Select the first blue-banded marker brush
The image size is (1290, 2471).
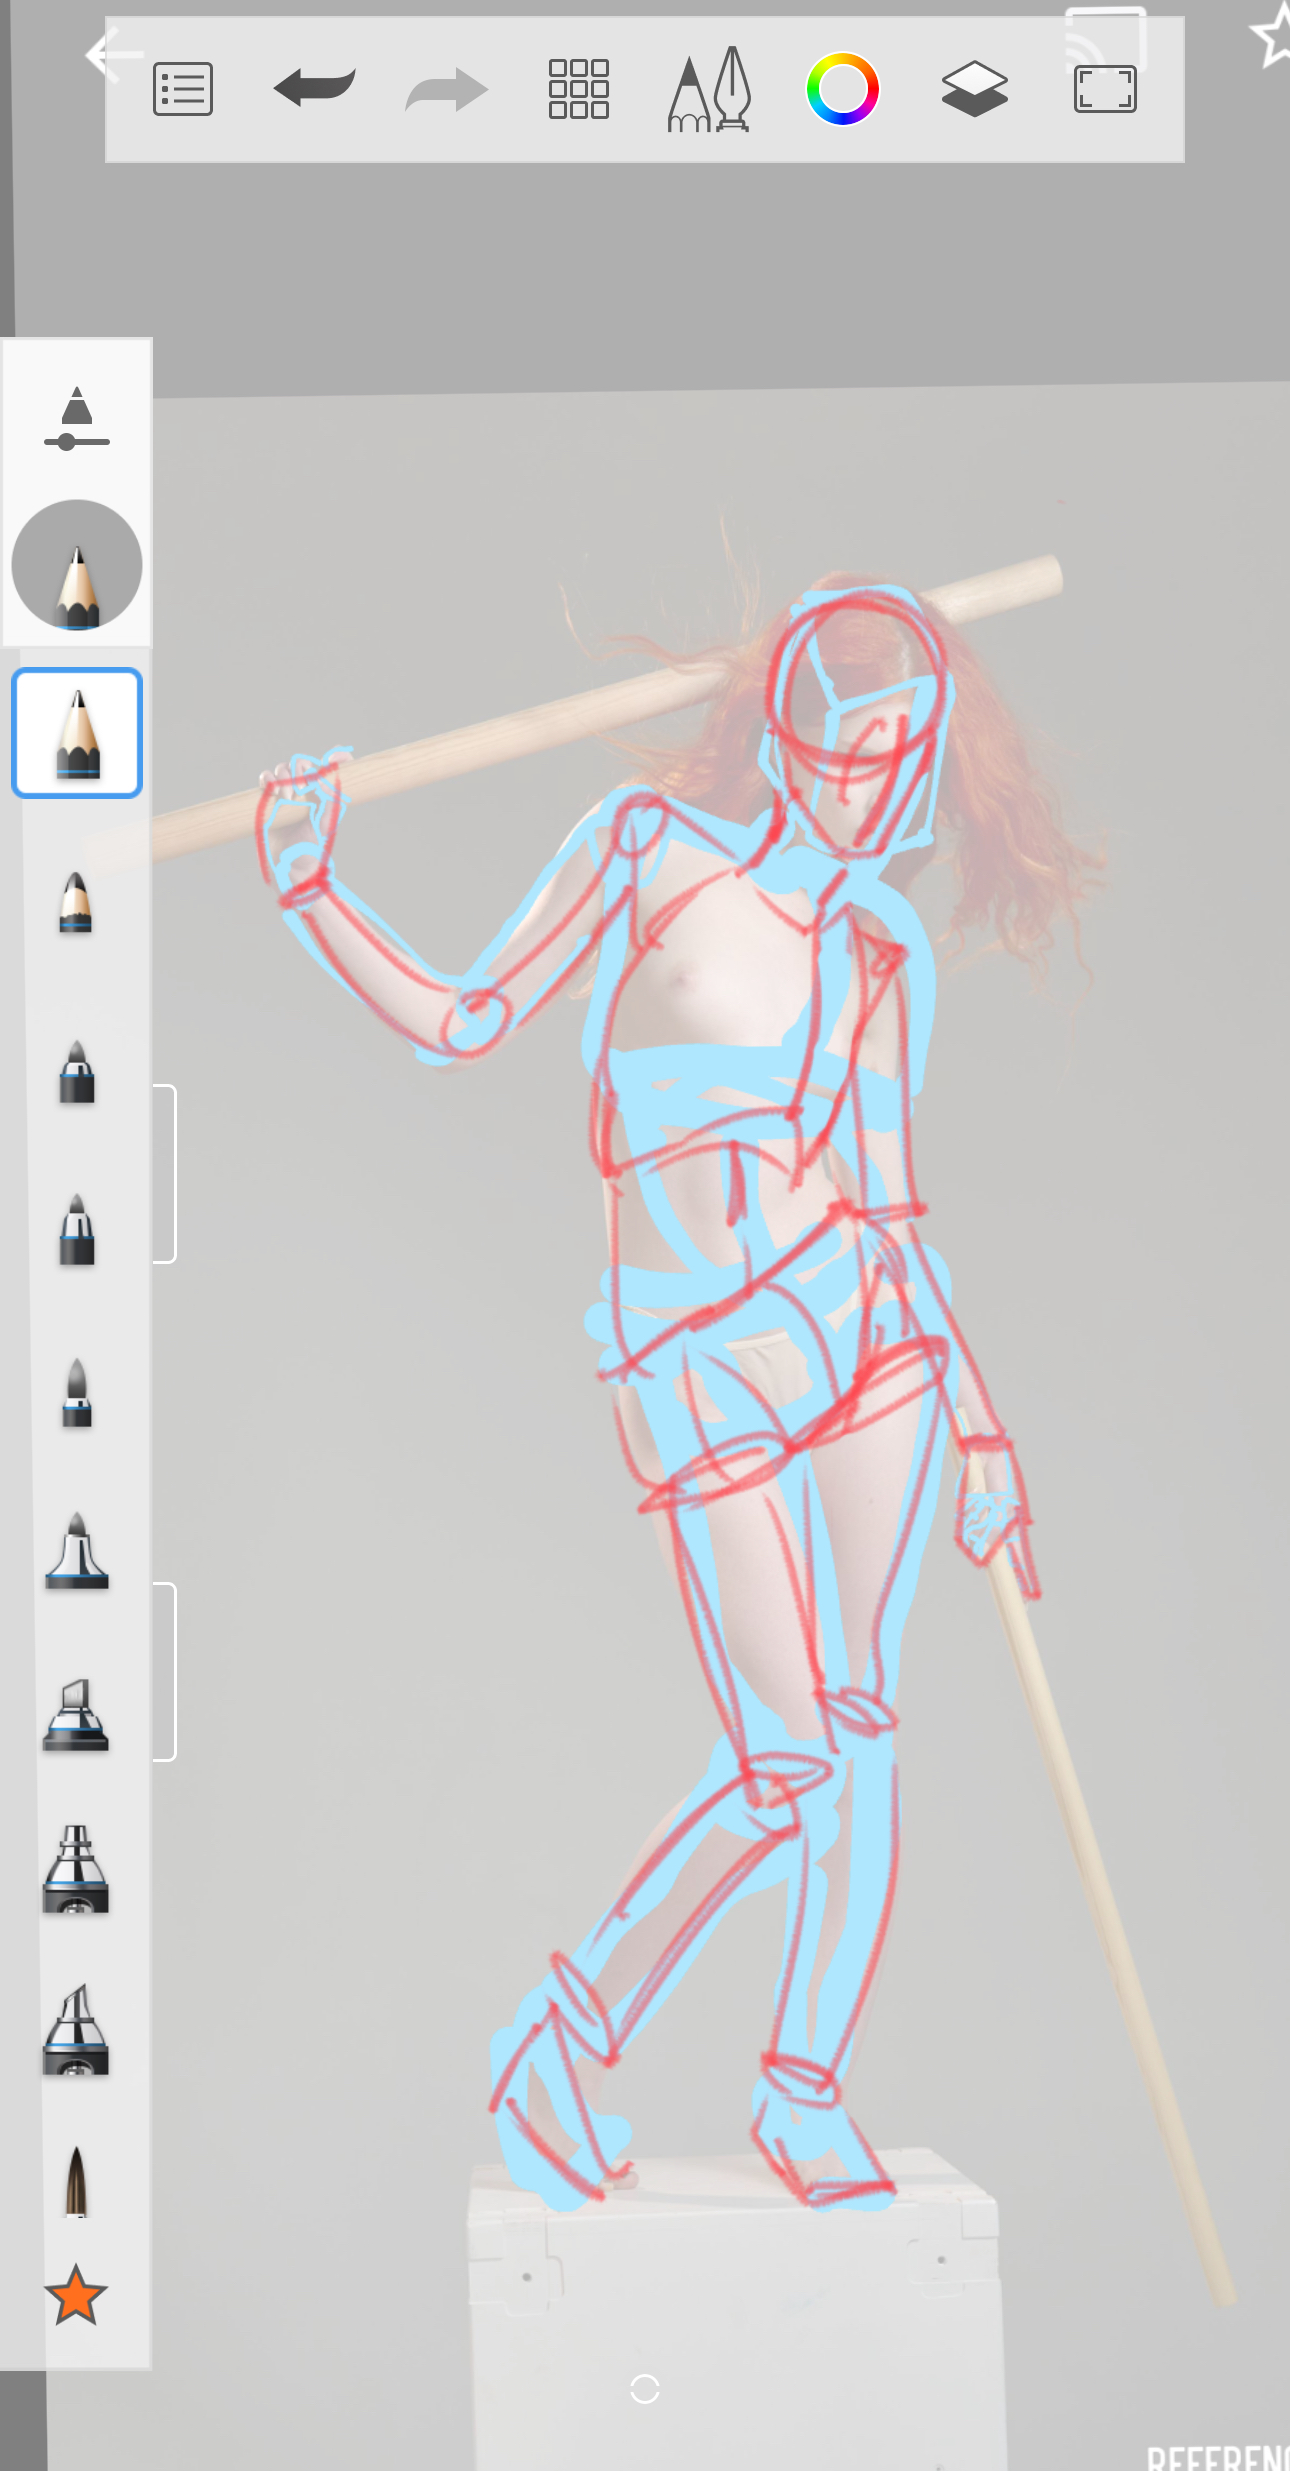76,1072
